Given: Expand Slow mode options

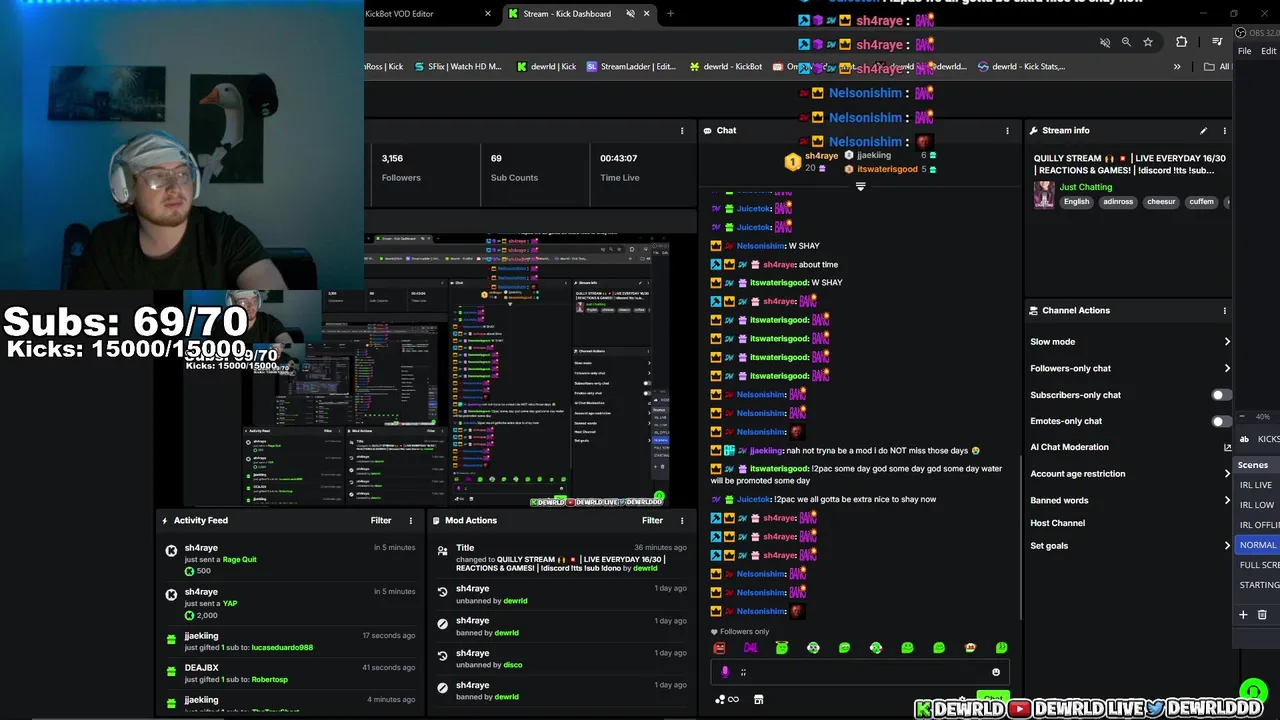Looking at the screenshot, I should 1227,342.
